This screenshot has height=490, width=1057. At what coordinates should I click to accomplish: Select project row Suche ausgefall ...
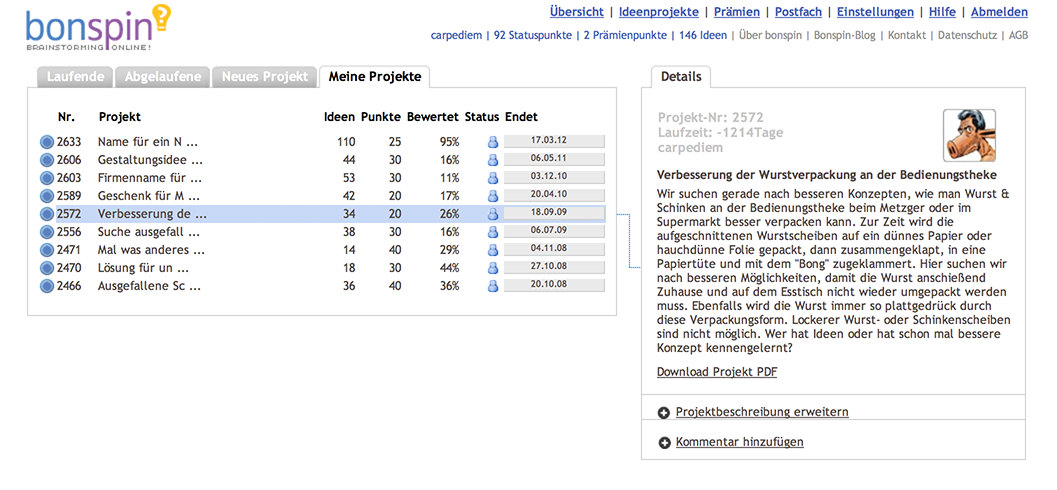coord(152,232)
